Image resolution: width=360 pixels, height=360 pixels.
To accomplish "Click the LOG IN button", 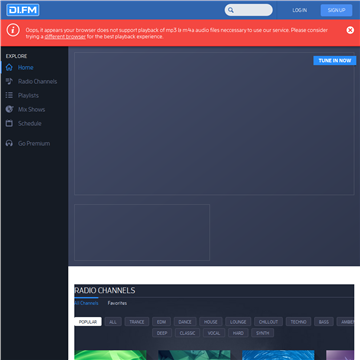I will (300, 10).
